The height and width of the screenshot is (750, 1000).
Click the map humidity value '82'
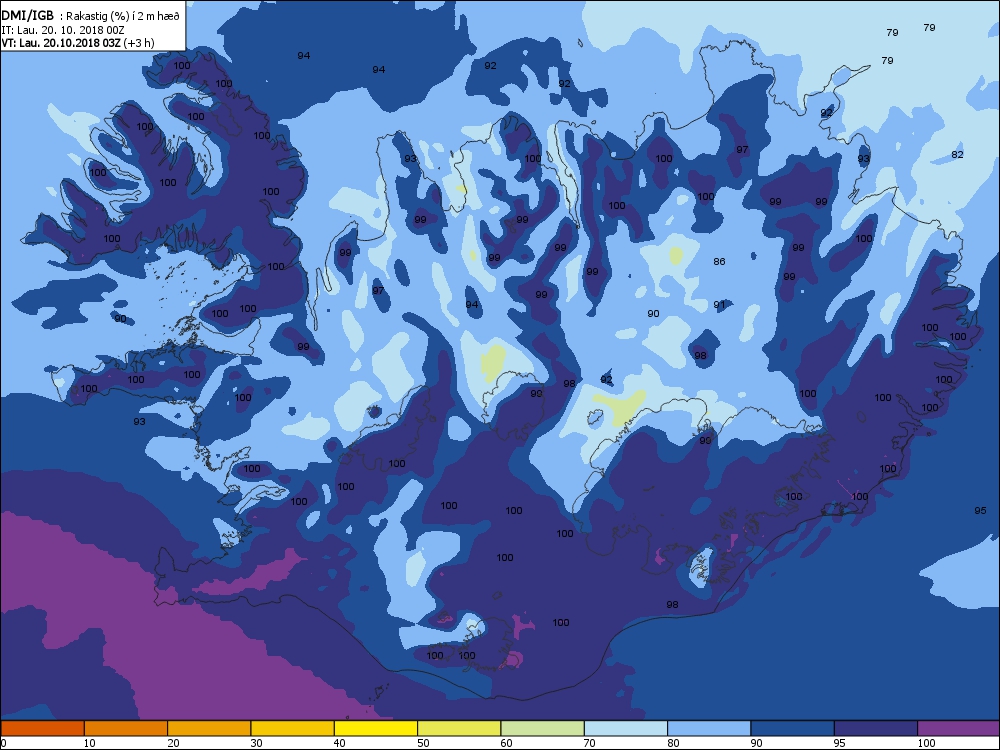coord(957,154)
